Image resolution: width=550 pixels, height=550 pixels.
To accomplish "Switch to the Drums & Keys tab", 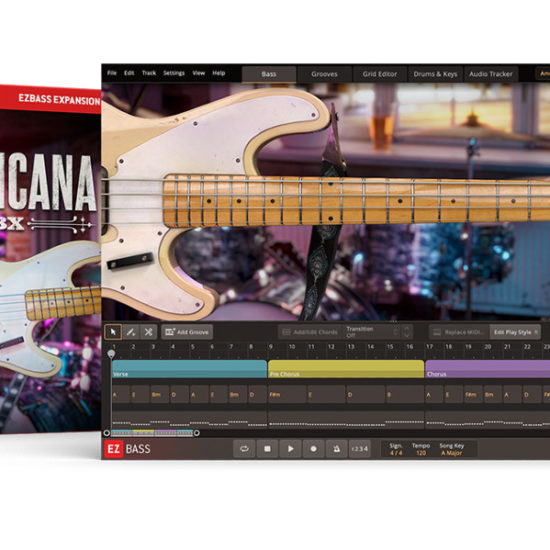I will click(435, 74).
